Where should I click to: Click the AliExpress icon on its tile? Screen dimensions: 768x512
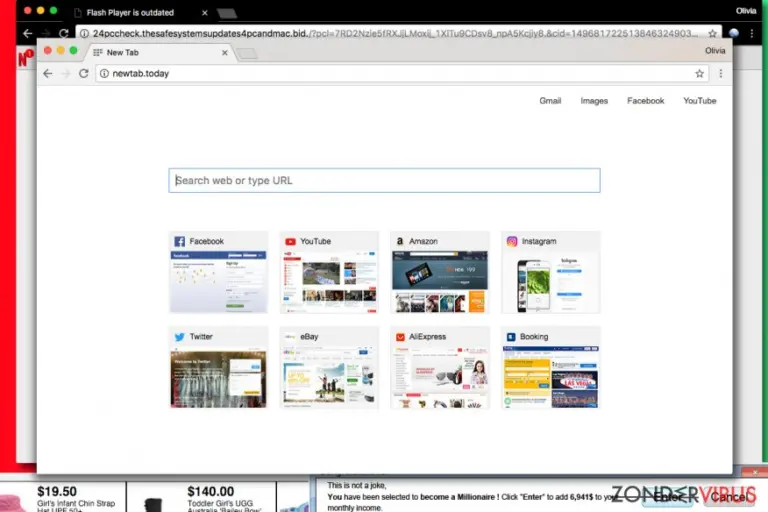tap(400, 337)
